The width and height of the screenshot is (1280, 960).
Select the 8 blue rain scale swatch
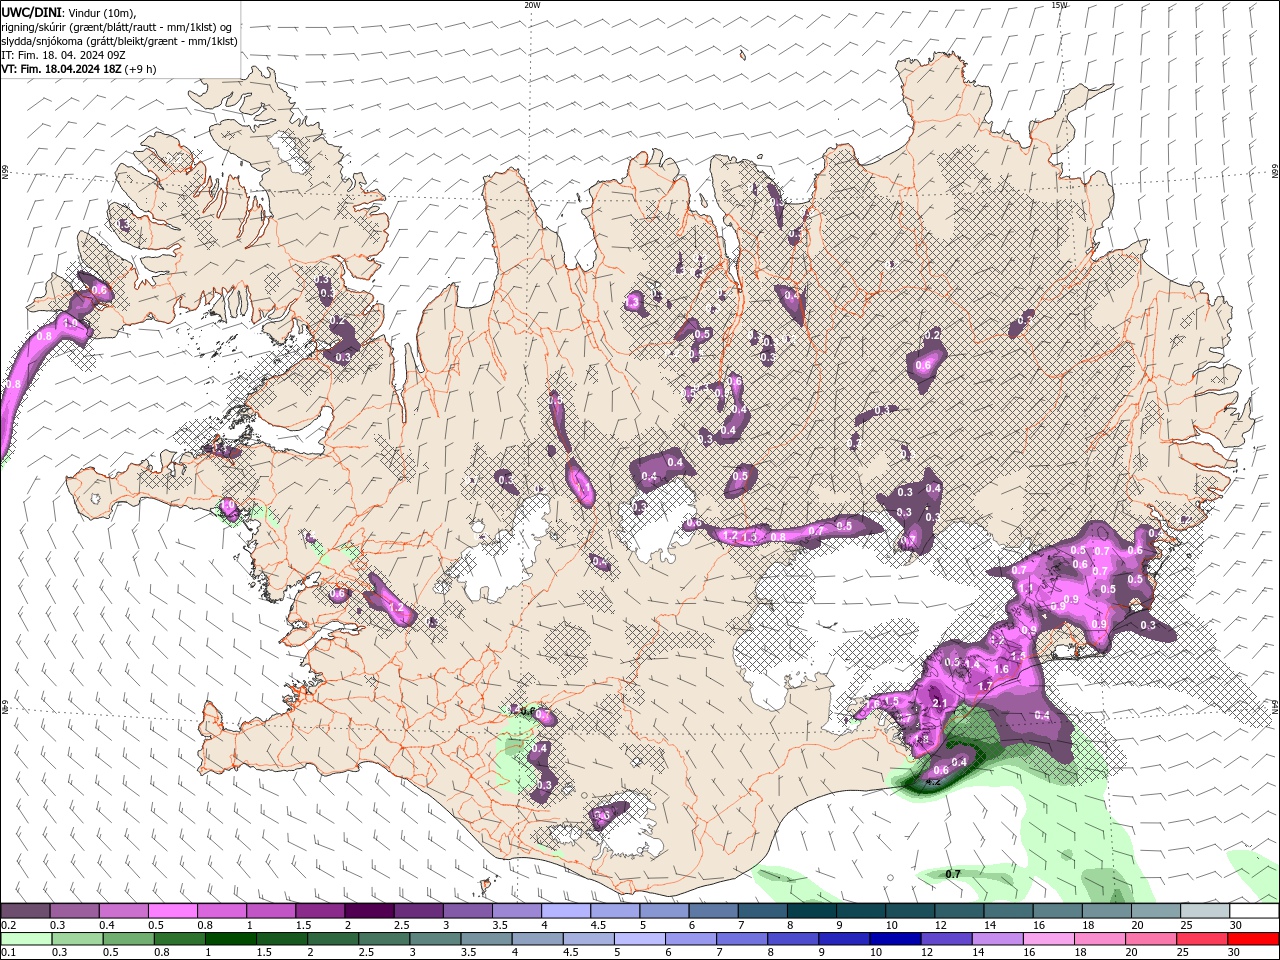pyautogui.click(x=793, y=939)
